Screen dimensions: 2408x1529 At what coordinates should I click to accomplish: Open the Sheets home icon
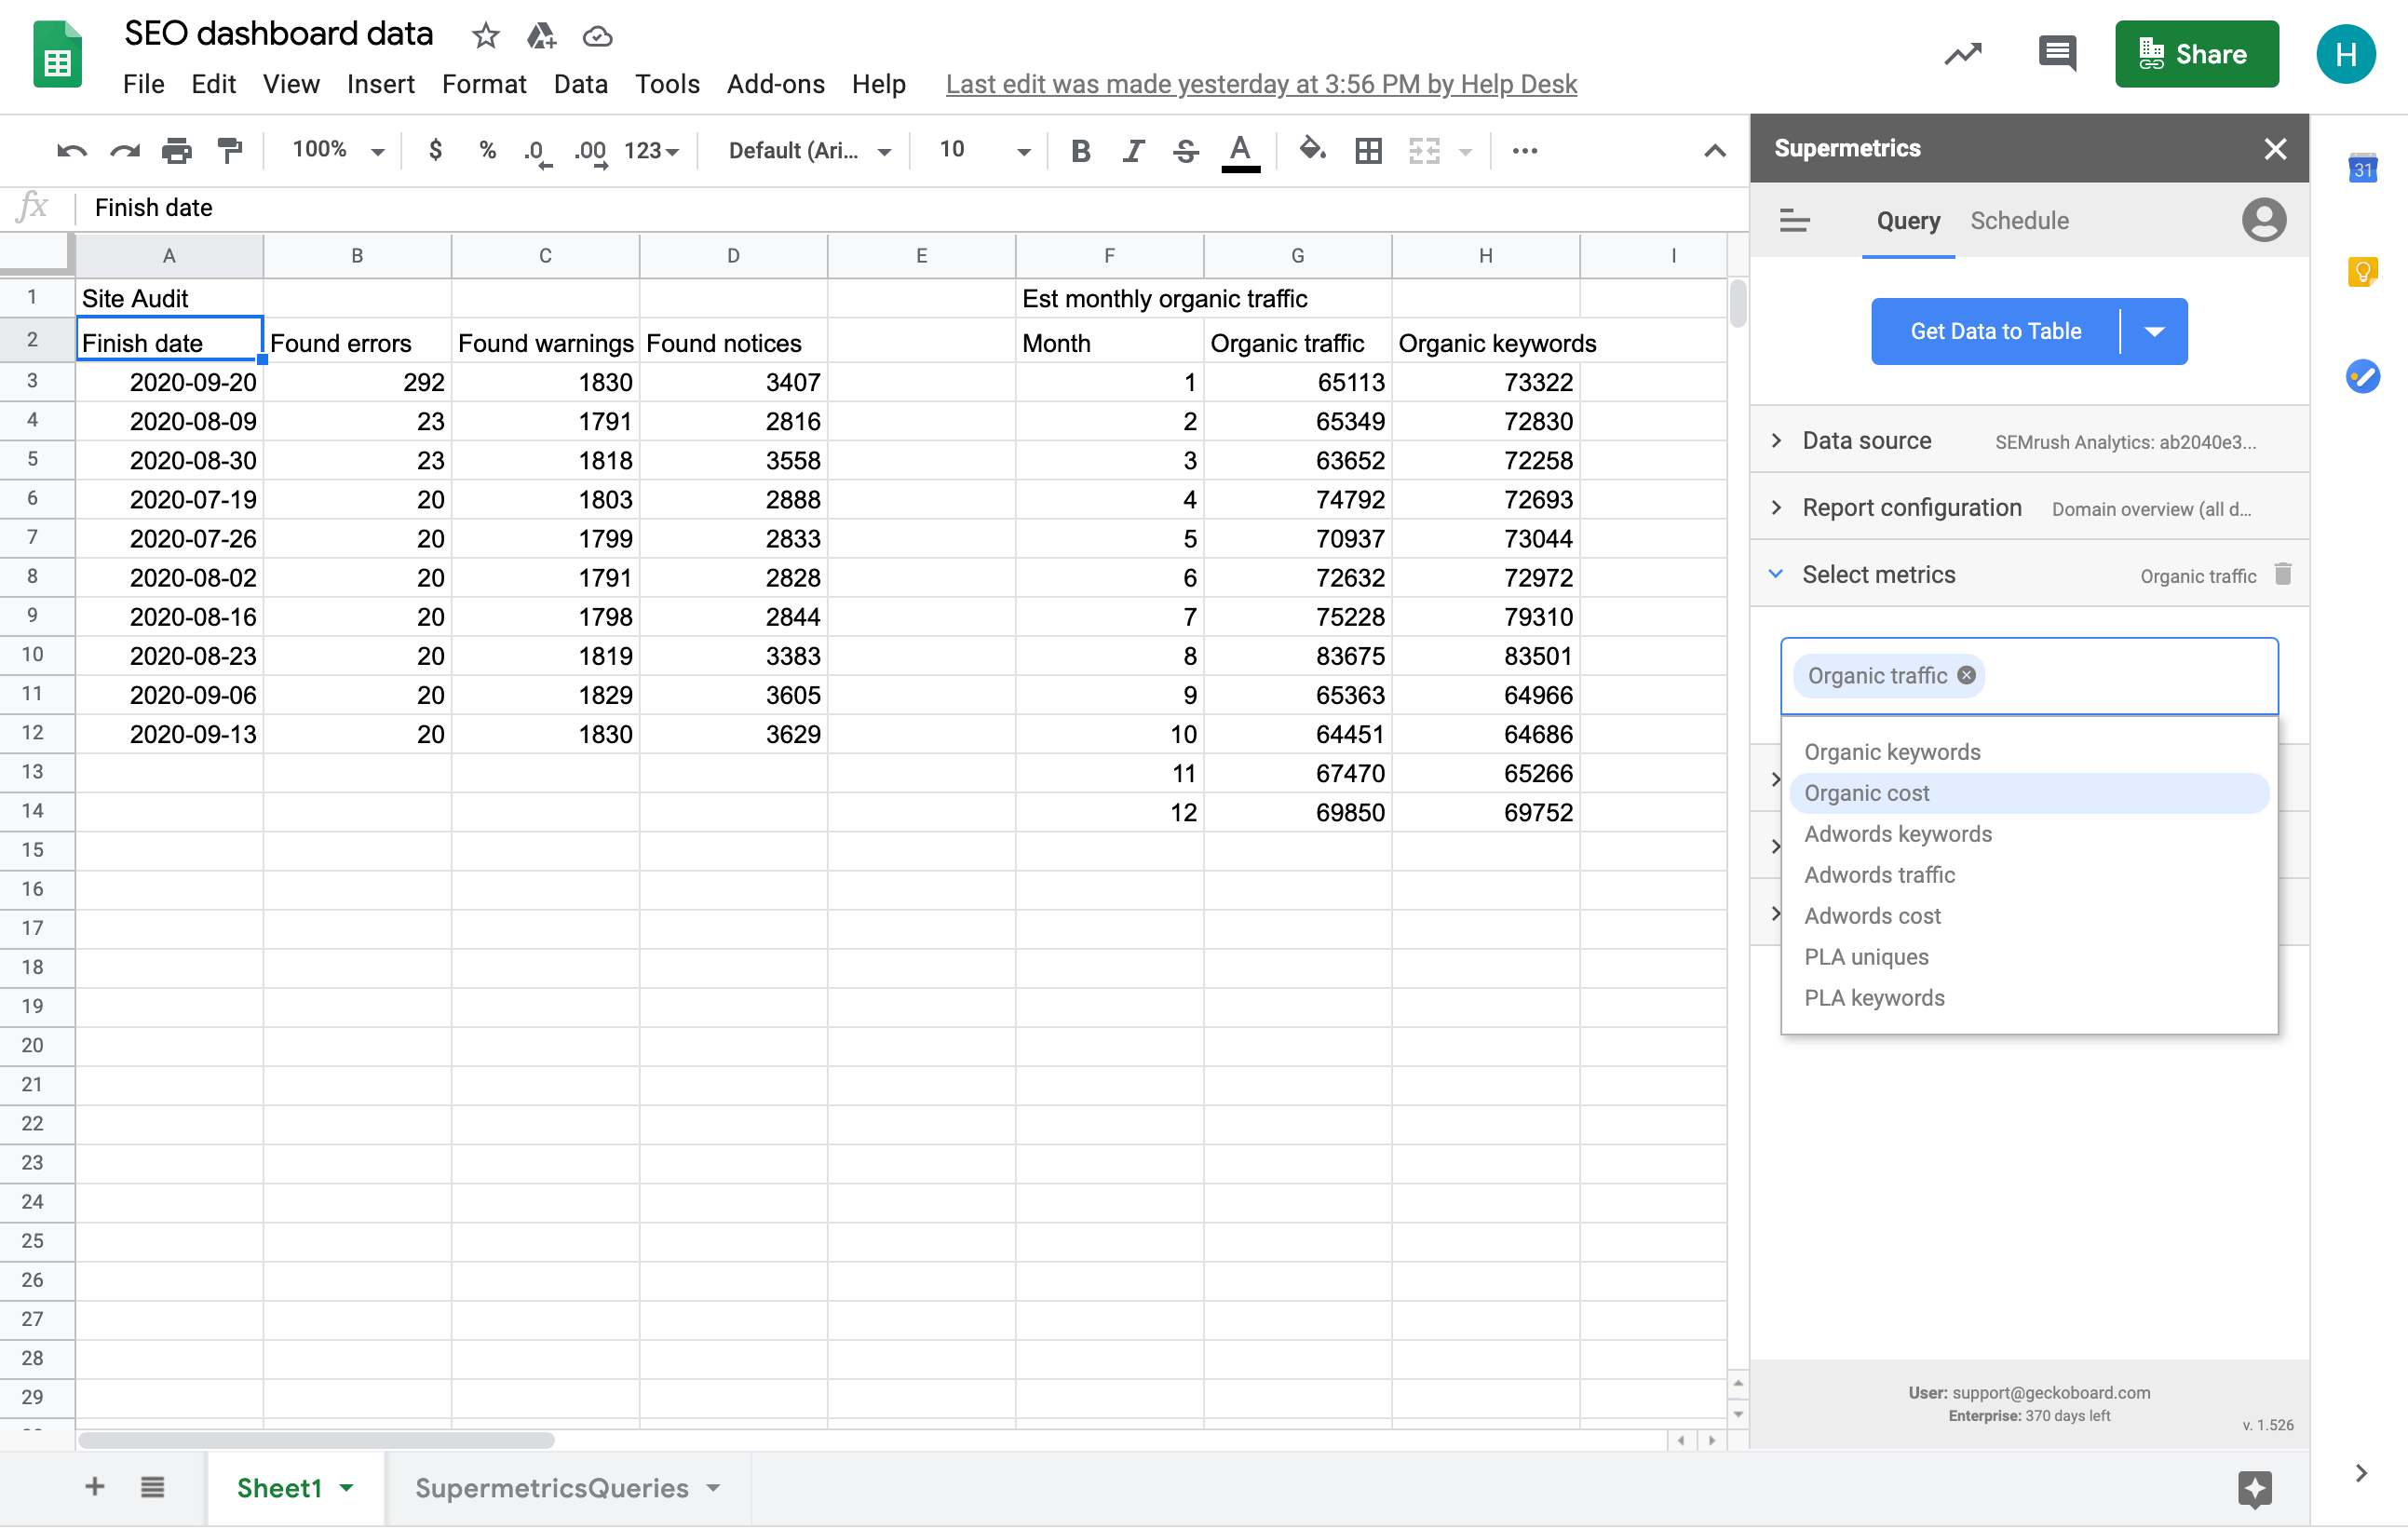tap(57, 54)
